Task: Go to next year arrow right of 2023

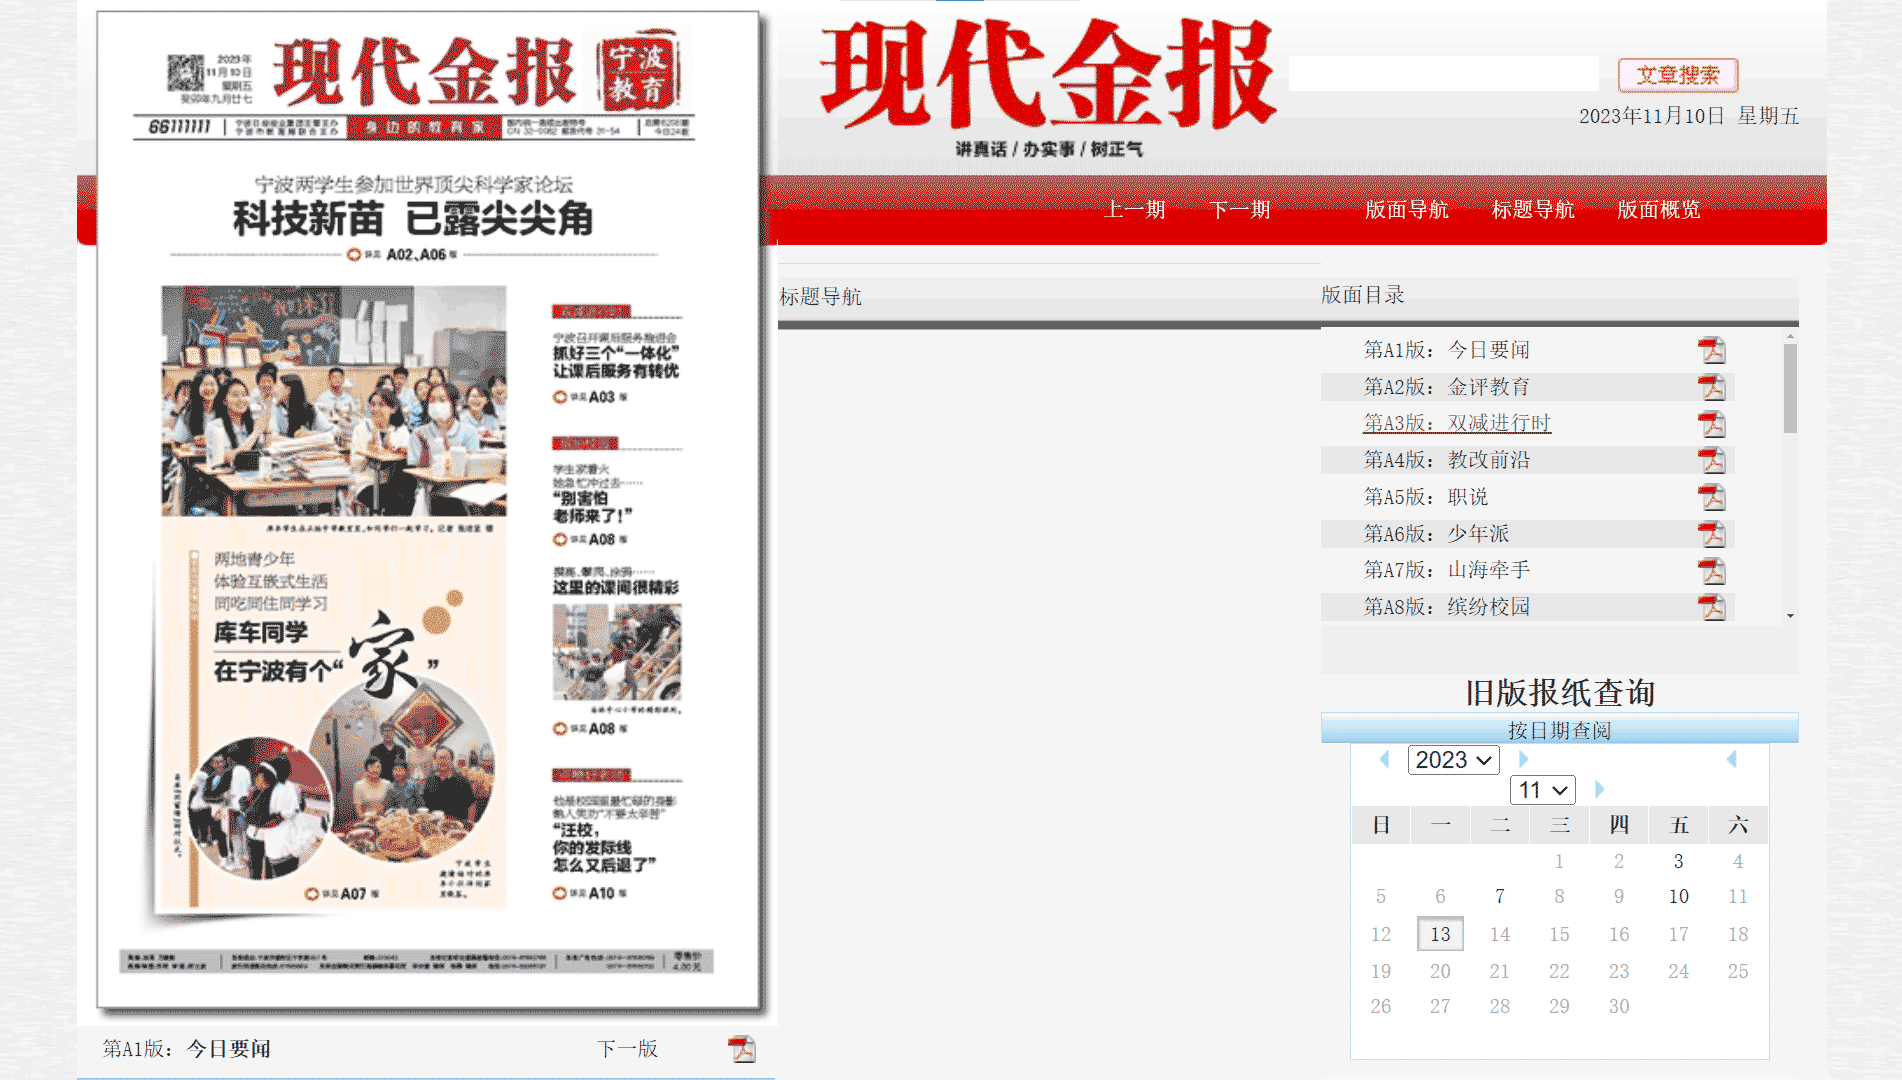Action: point(1523,759)
